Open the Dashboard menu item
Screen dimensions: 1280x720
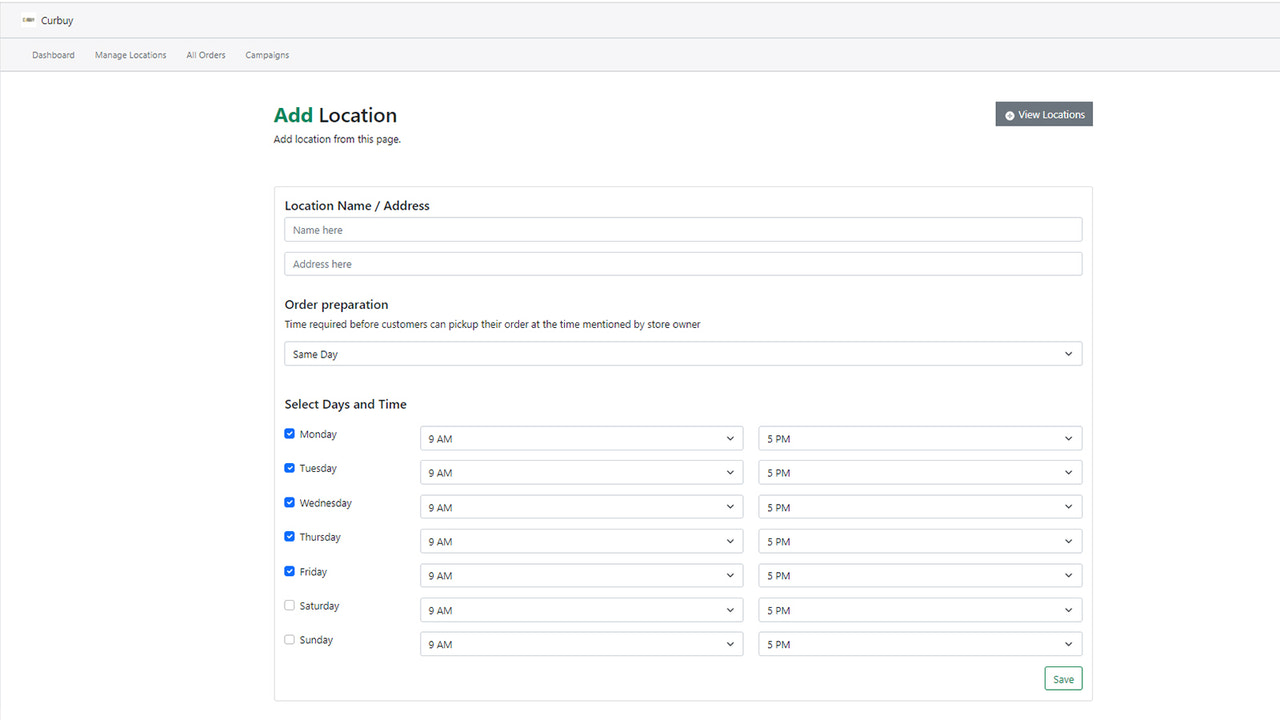coord(53,55)
